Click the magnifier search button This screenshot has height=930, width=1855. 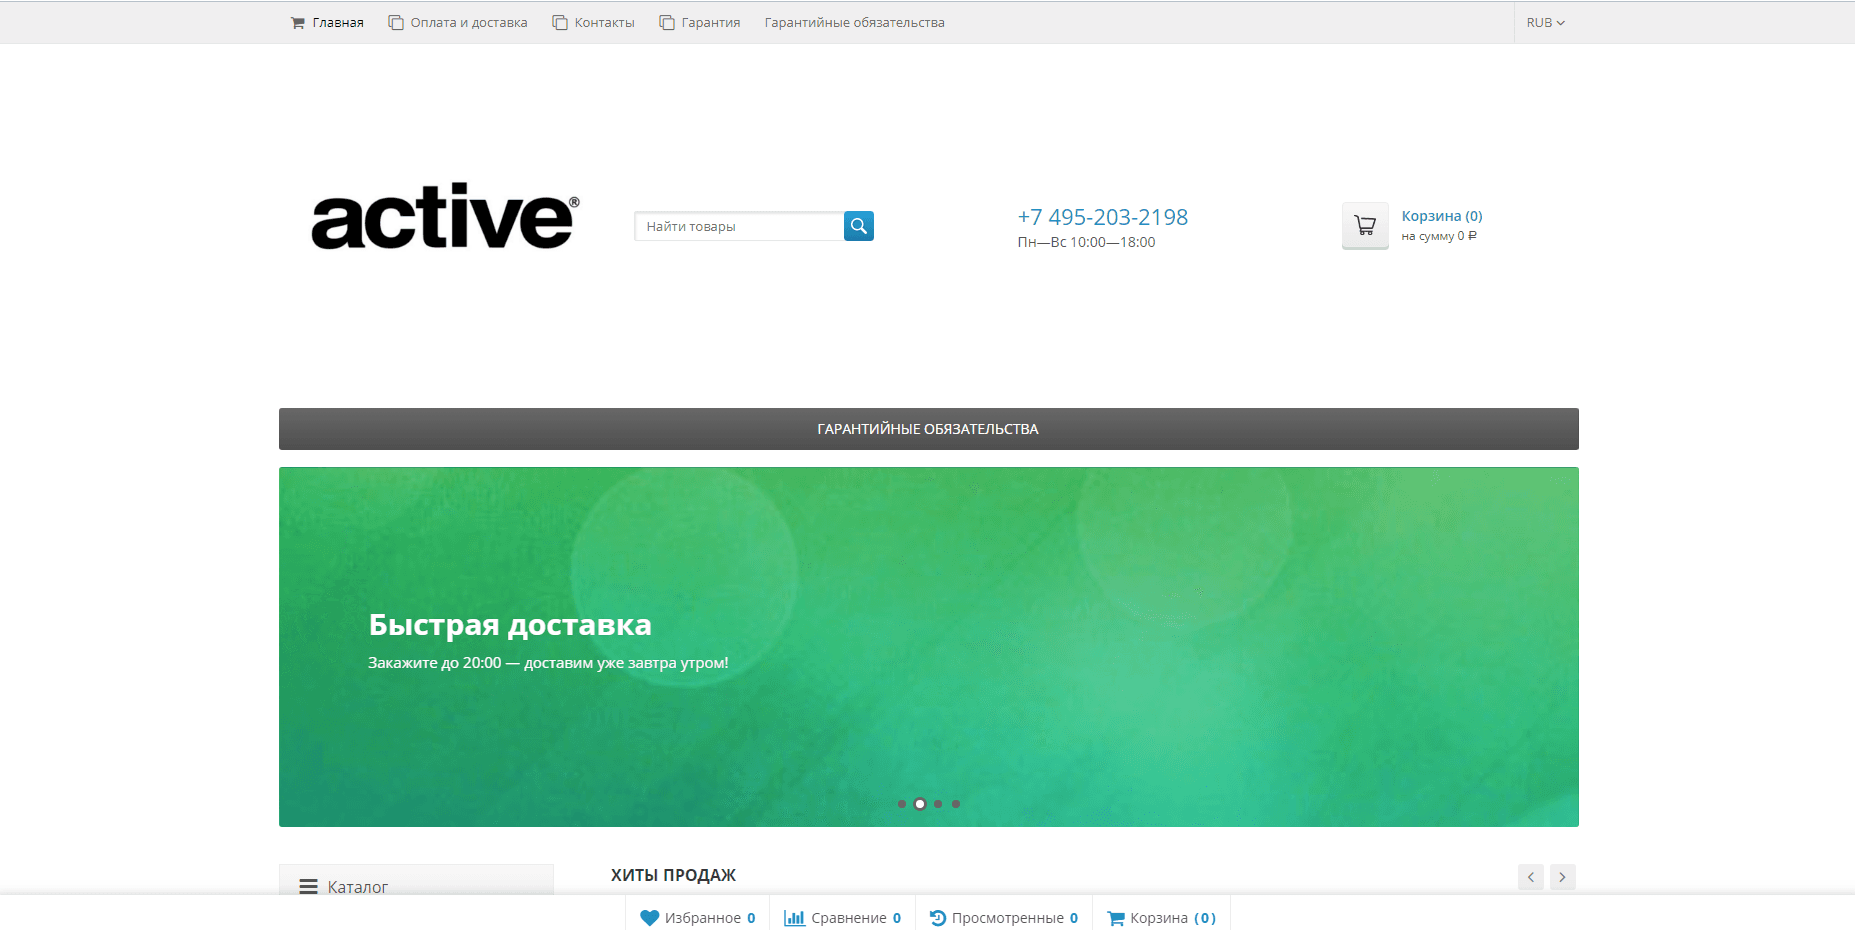tap(858, 226)
